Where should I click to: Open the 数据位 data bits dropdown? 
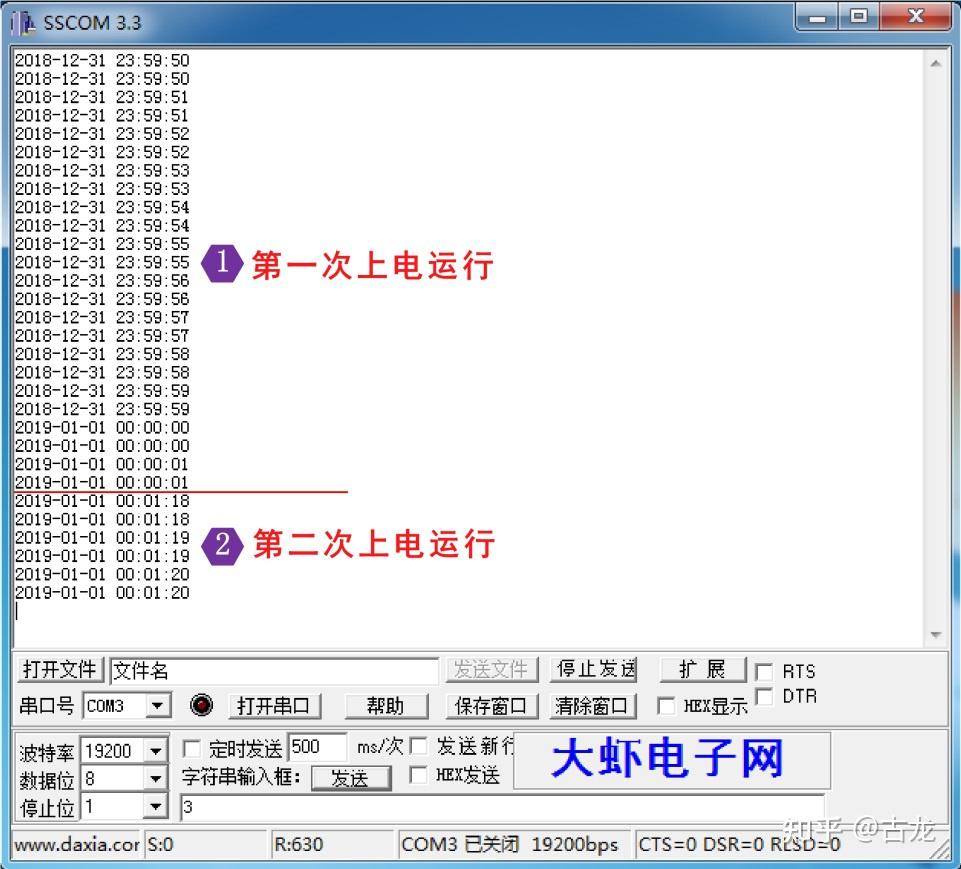(156, 777)
